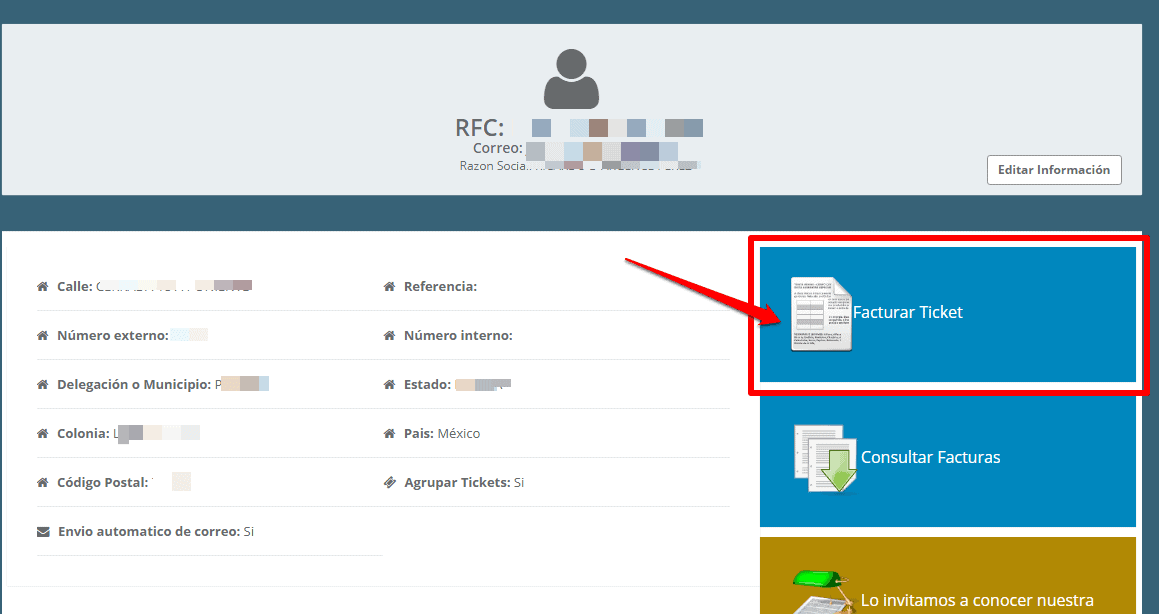This screenshot has height=614, width=1159.
Task: Click the tag icon next to Agrupar Tickets
Action: coord(389,482)
